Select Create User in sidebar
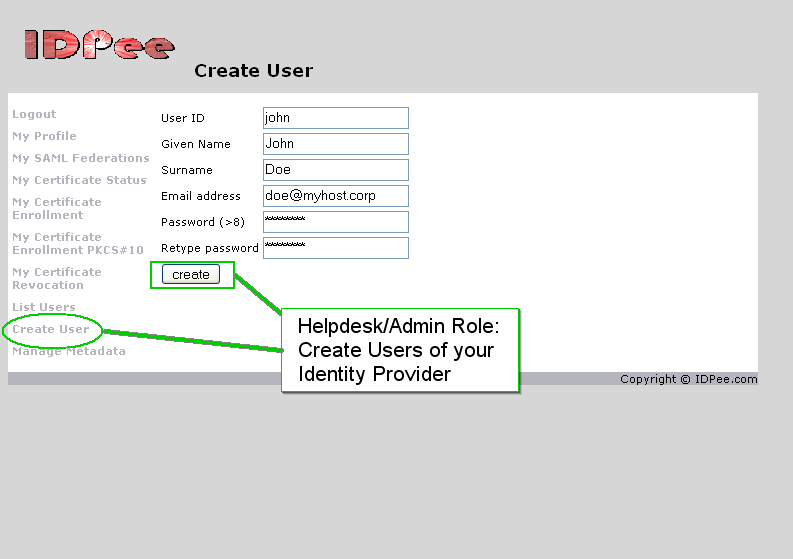This screenshot has width=793, height=559. [51, 329]
